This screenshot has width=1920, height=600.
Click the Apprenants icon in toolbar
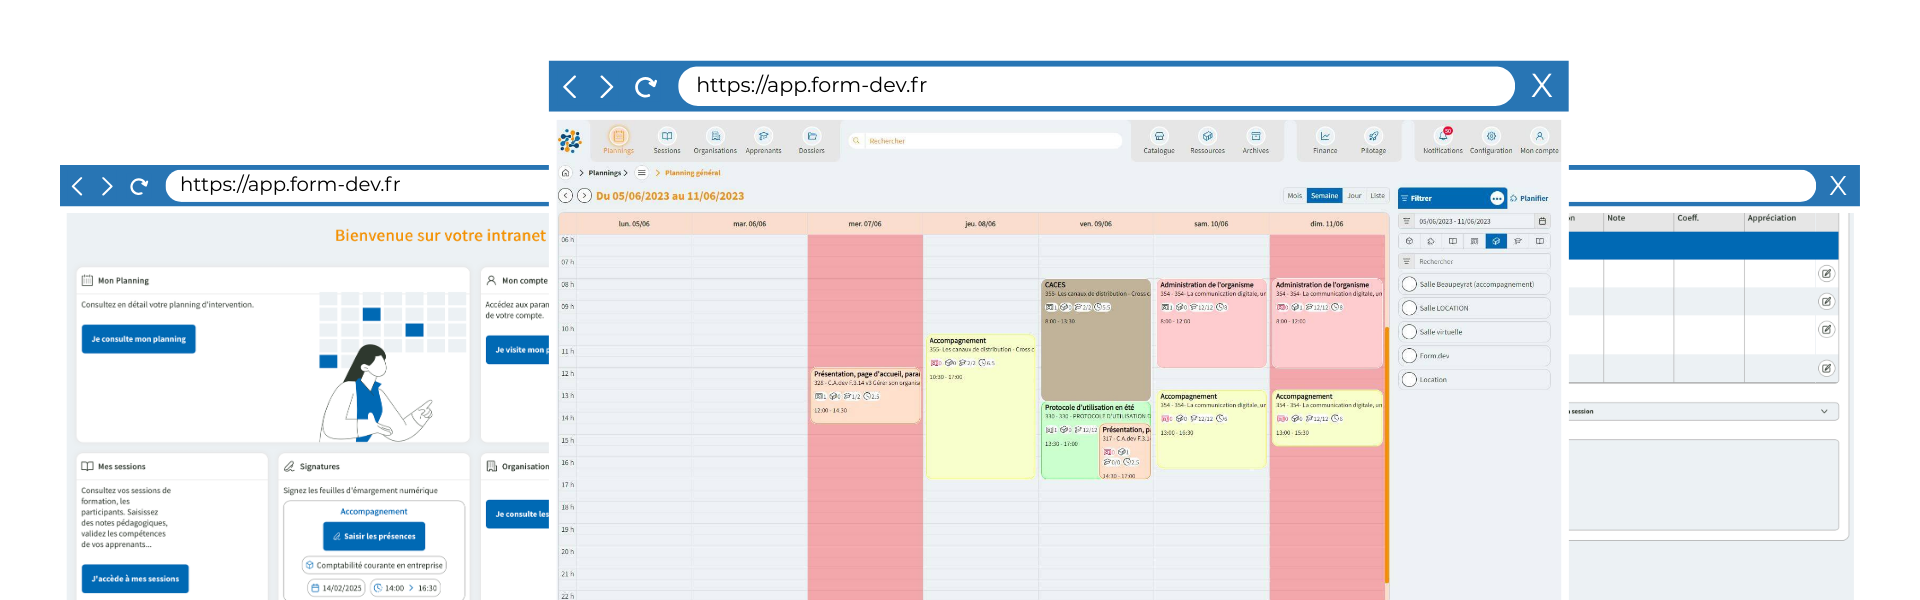pos(763,137)
